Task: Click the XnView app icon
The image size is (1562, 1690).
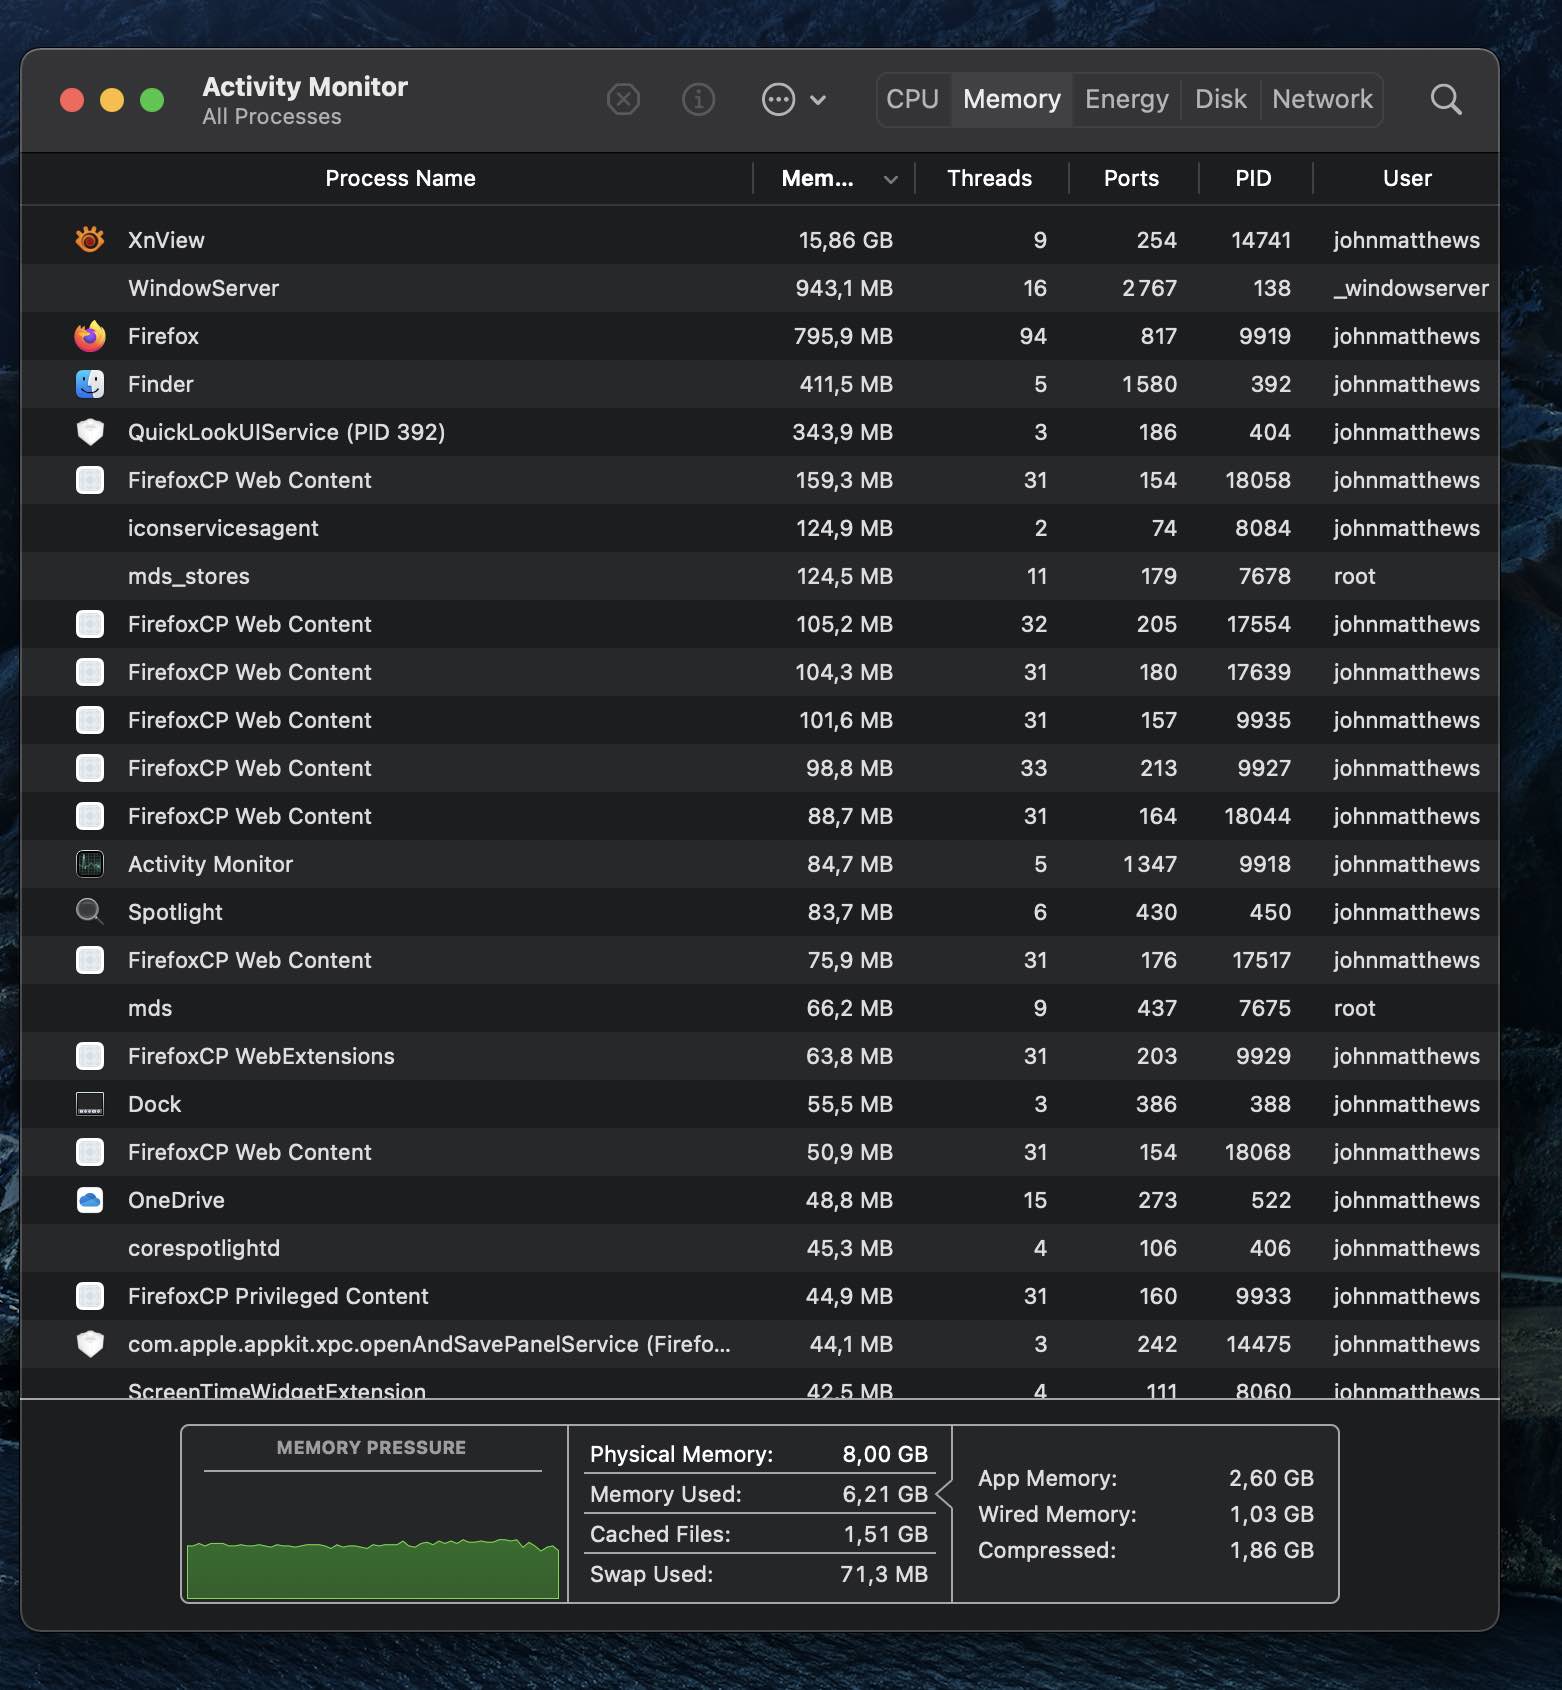Action: [x=90, y=240]
